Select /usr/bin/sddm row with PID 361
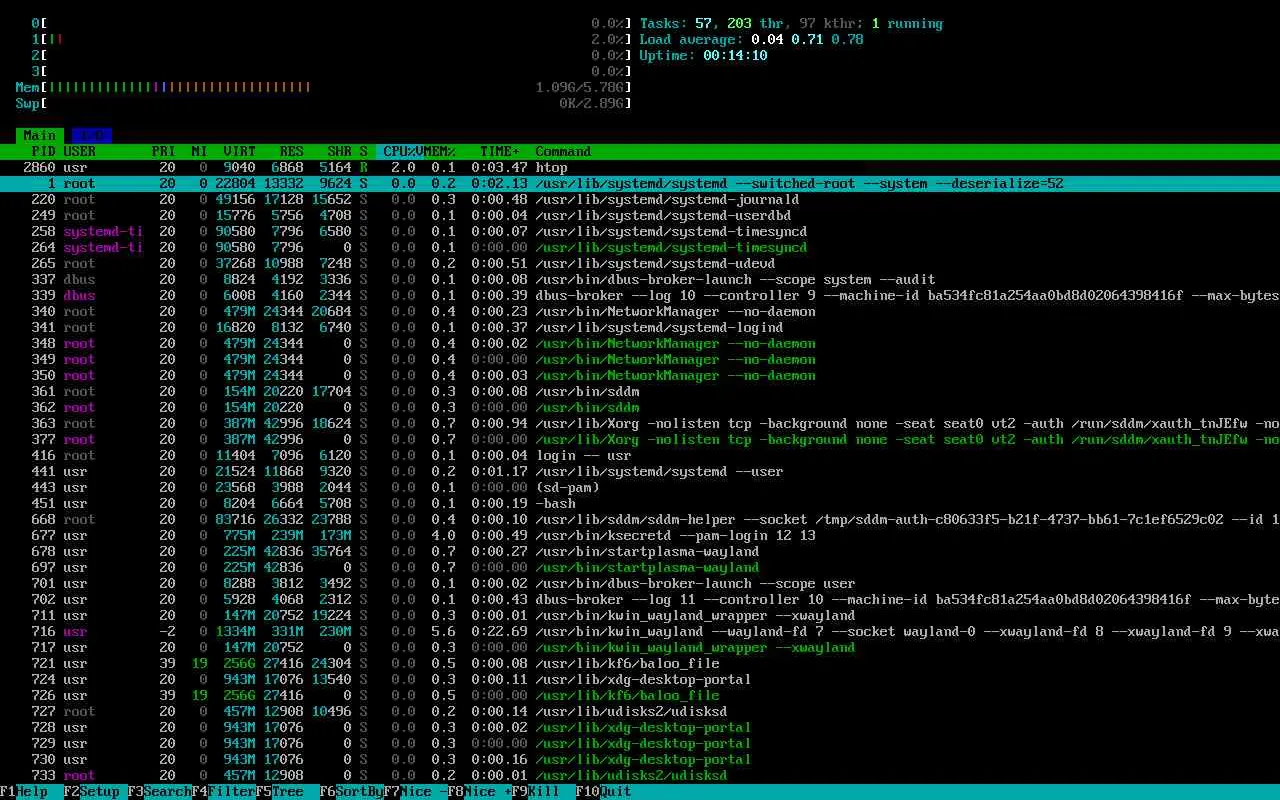1280x800 pixels. point(640,391)
